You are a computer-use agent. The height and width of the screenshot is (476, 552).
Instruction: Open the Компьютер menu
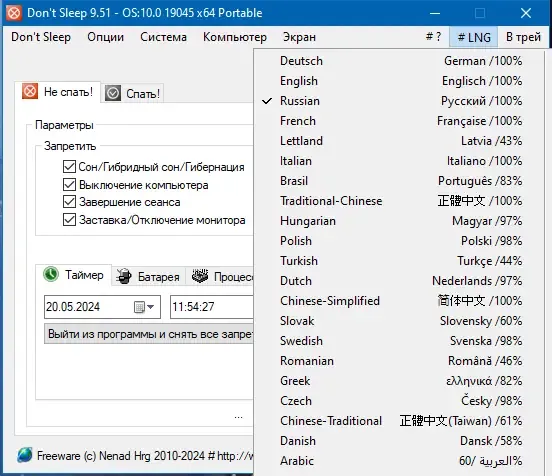[235, 37]
